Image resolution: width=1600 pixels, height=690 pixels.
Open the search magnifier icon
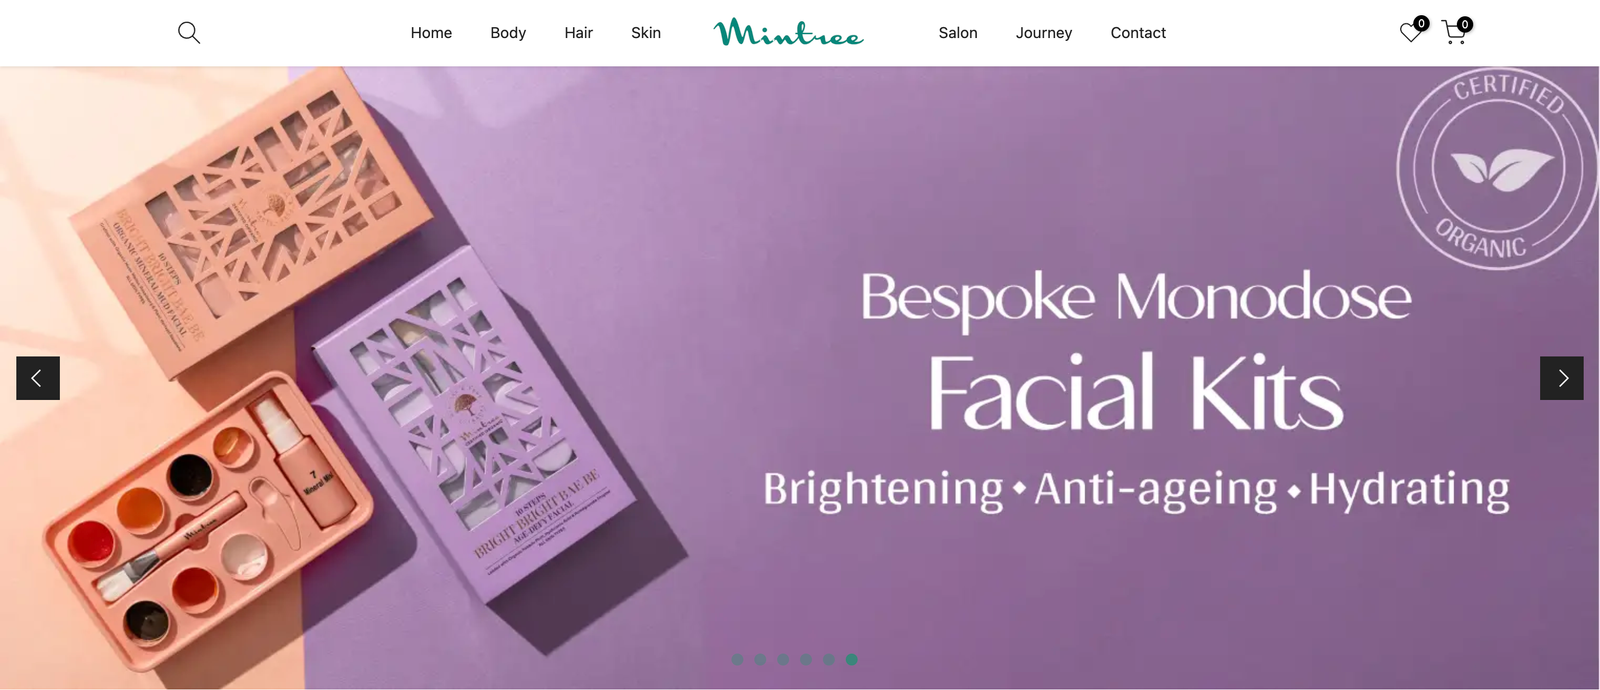click(x=189, y=33)
